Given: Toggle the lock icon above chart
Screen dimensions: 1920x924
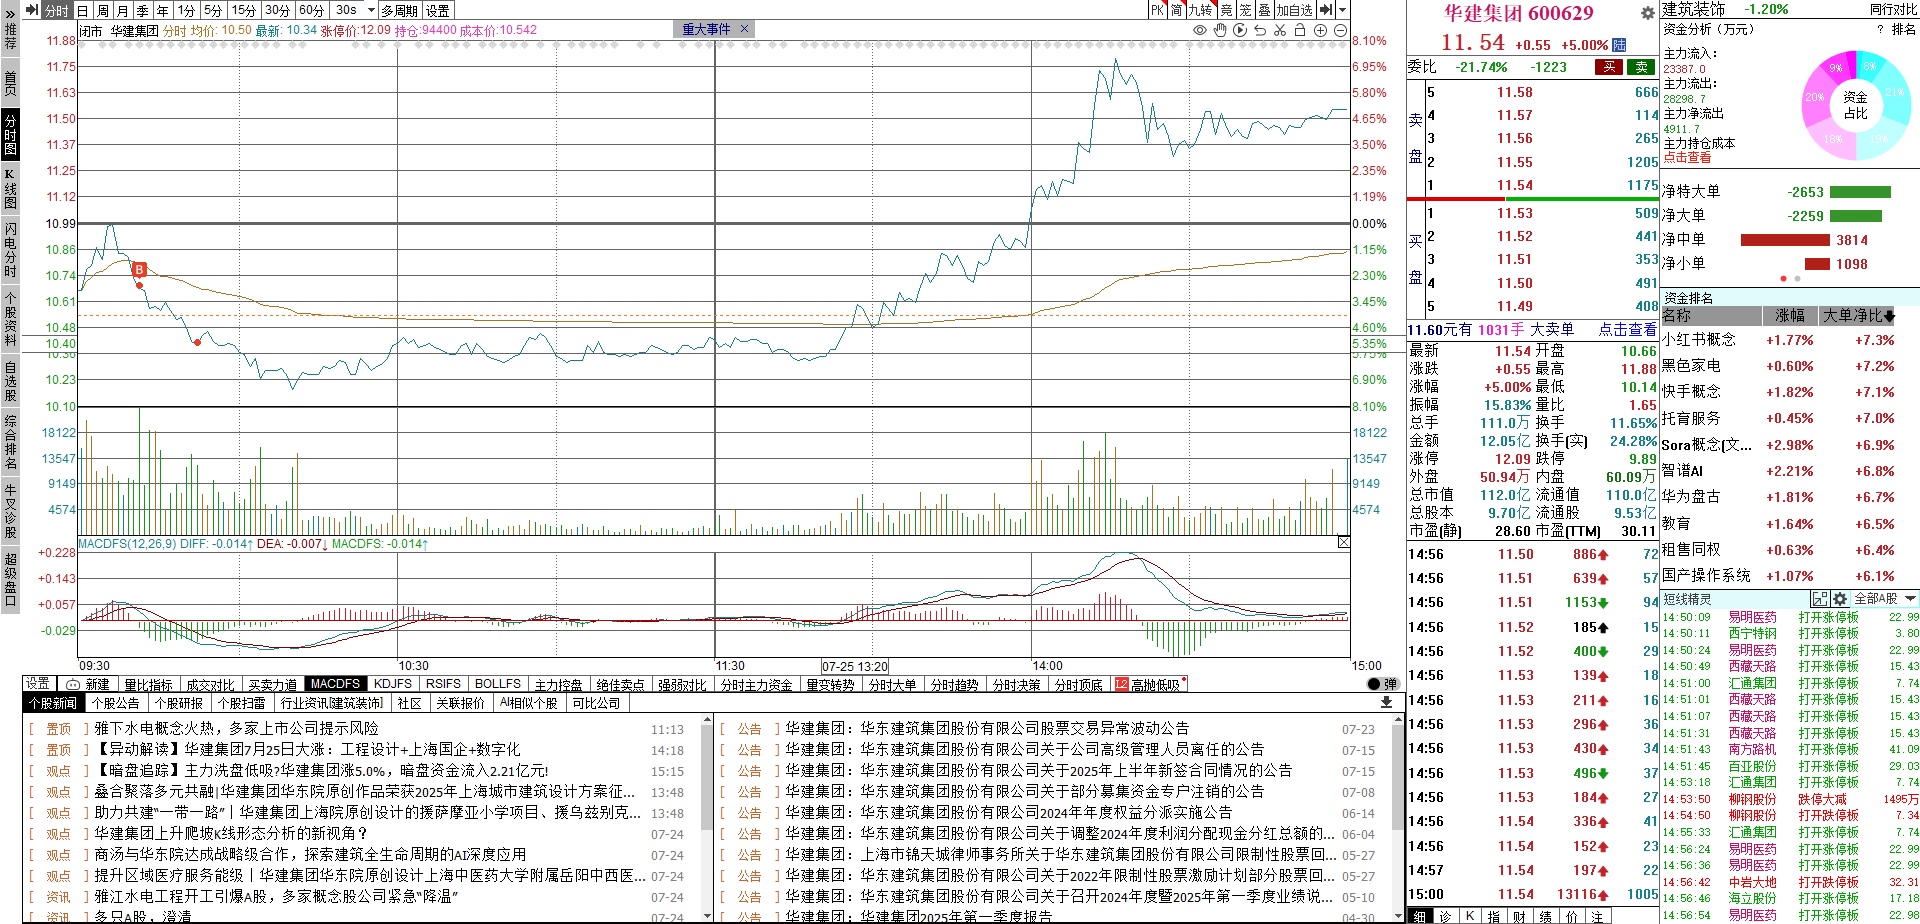Looking at the screenshot, I should [1300, 30].
